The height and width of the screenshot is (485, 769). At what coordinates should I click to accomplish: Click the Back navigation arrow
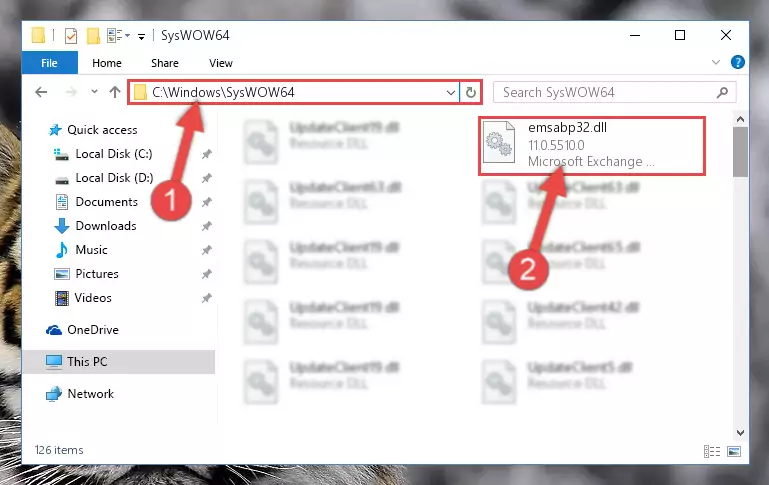coord(41,92)
